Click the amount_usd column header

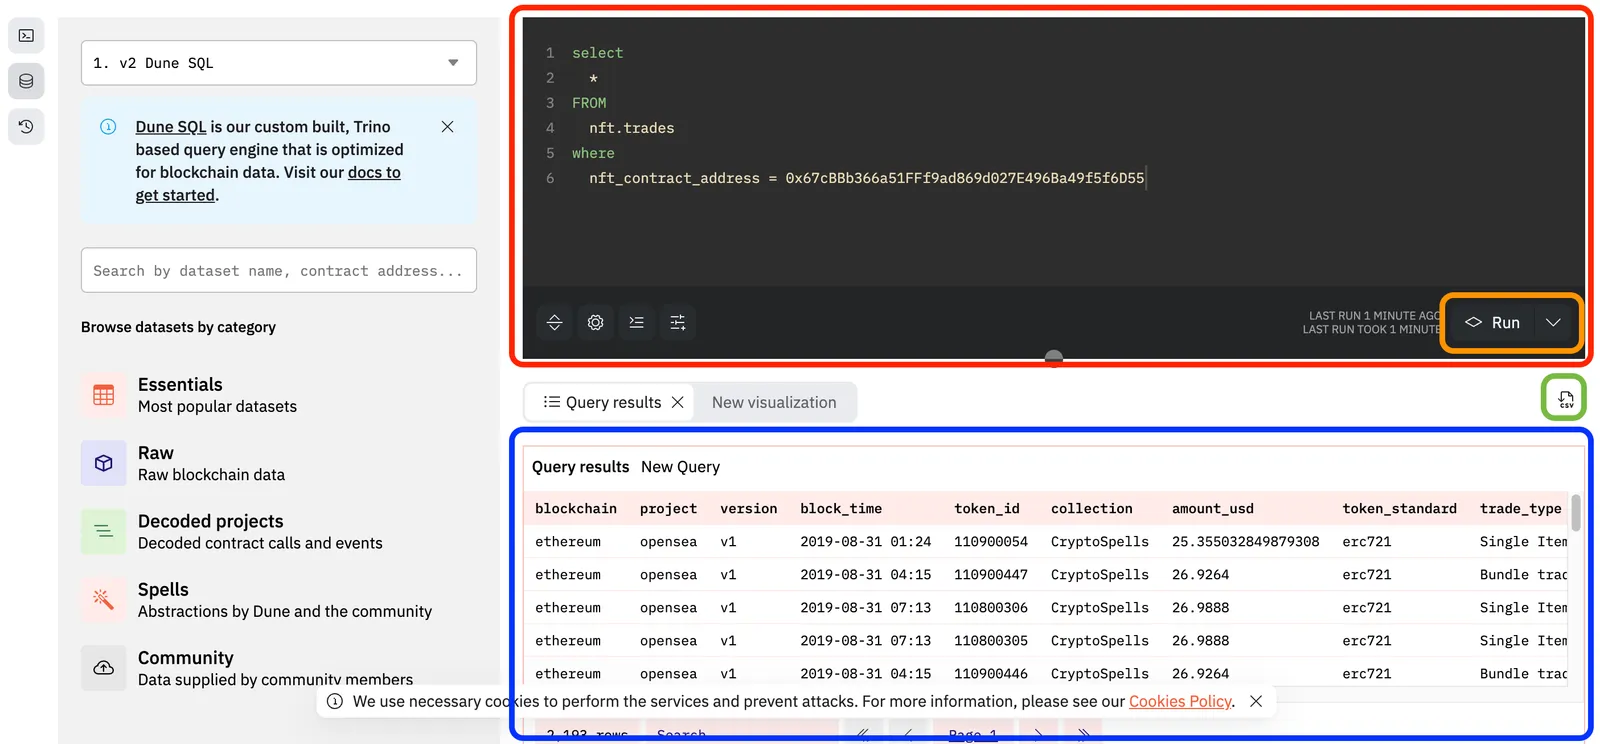coord(1213,508)
